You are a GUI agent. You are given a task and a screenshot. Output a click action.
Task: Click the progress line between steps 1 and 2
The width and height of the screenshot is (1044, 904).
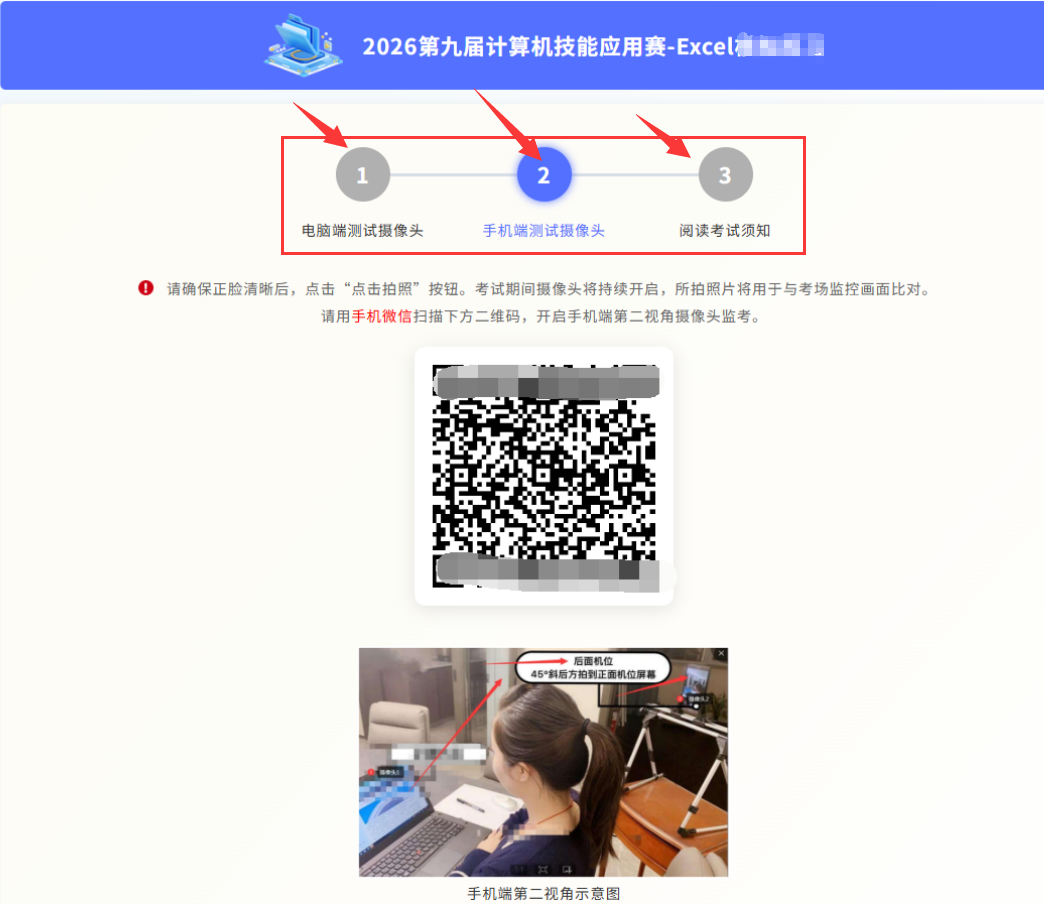pyautogui.click(x=452, y=175)
